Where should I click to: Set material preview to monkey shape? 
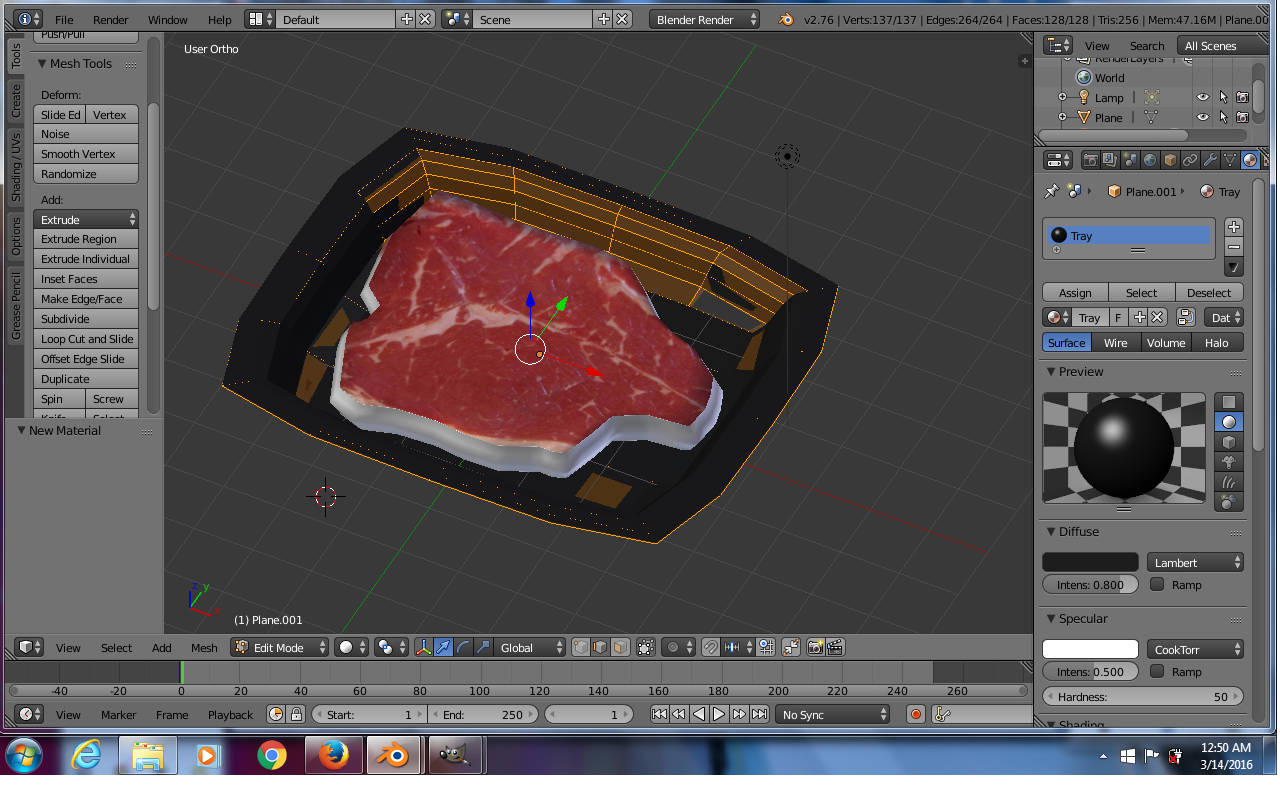1229,462
